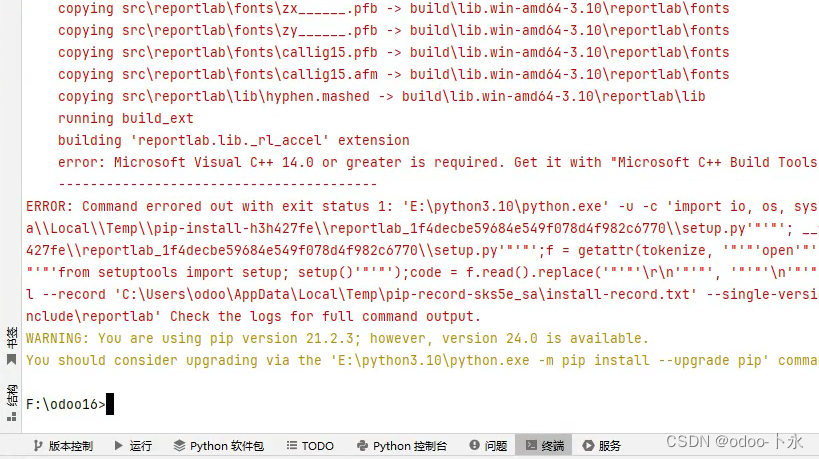Click the callig15.afm copying line
819x459 pixels.
pyautogui.click(x=393, y=74)
